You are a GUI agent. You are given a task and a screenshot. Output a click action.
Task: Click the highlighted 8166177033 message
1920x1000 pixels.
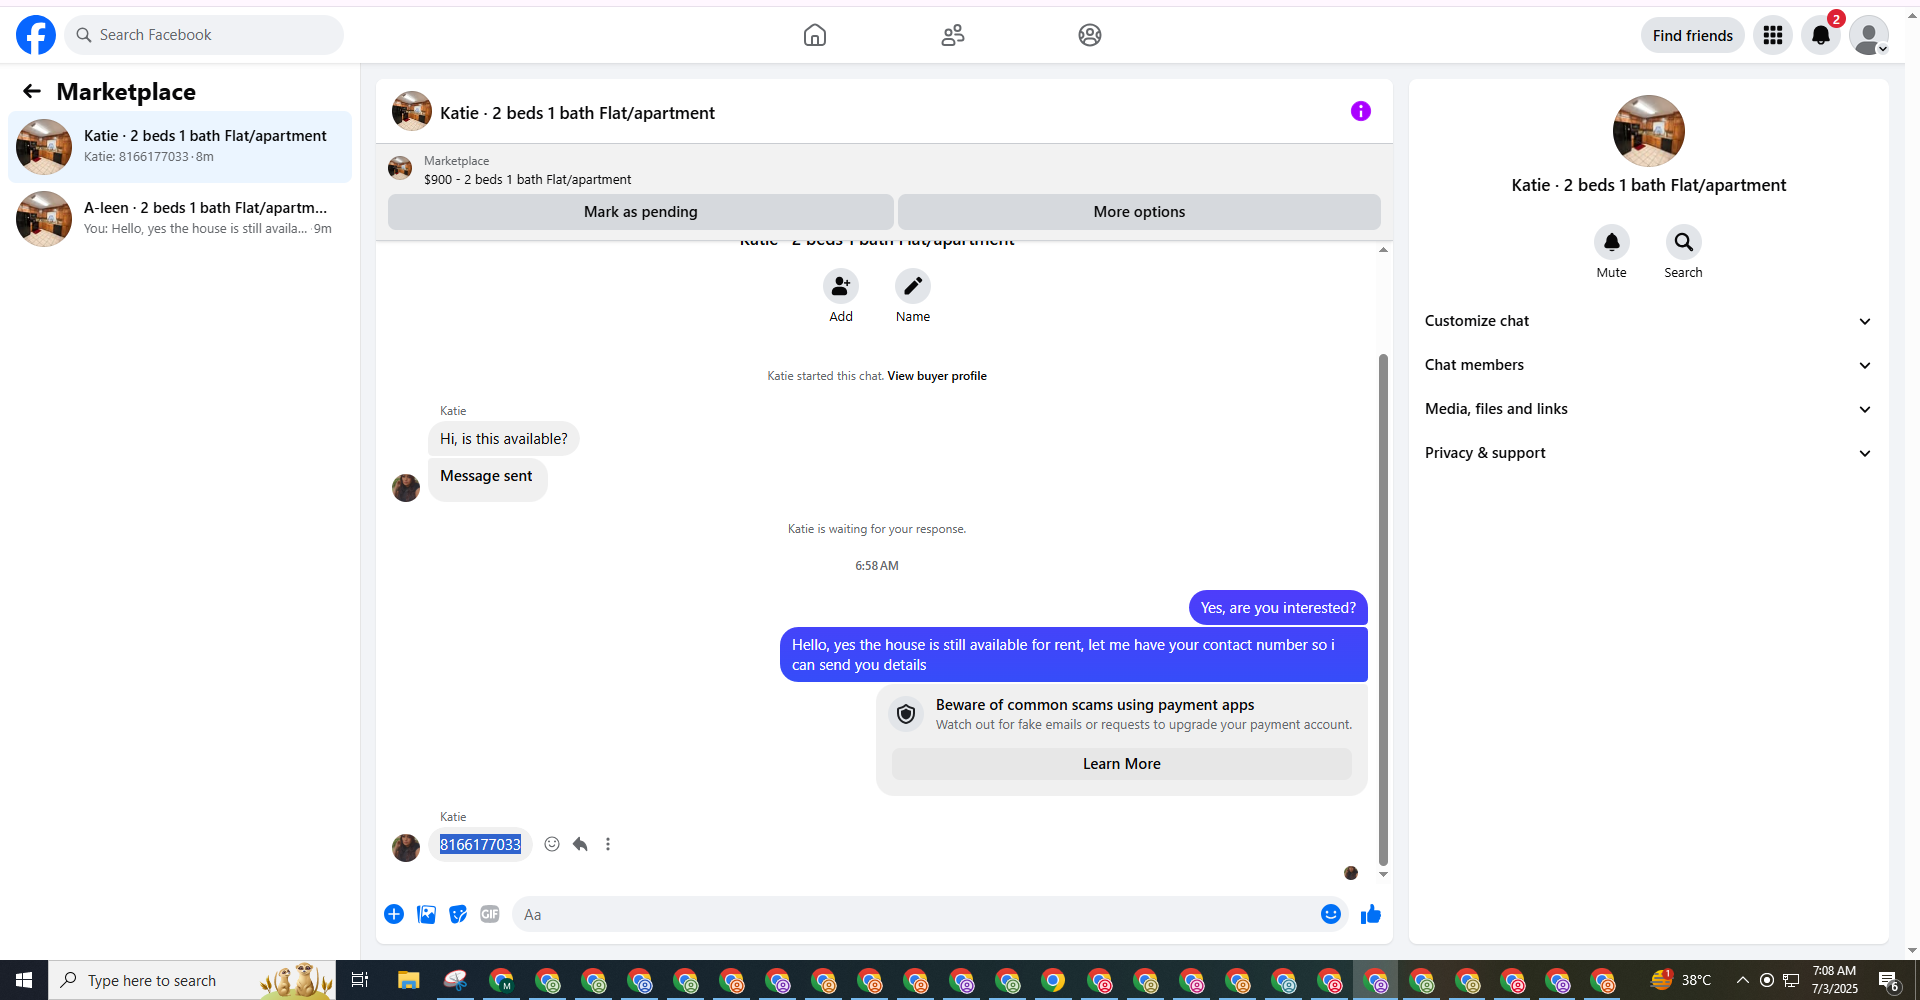(480, 845)
